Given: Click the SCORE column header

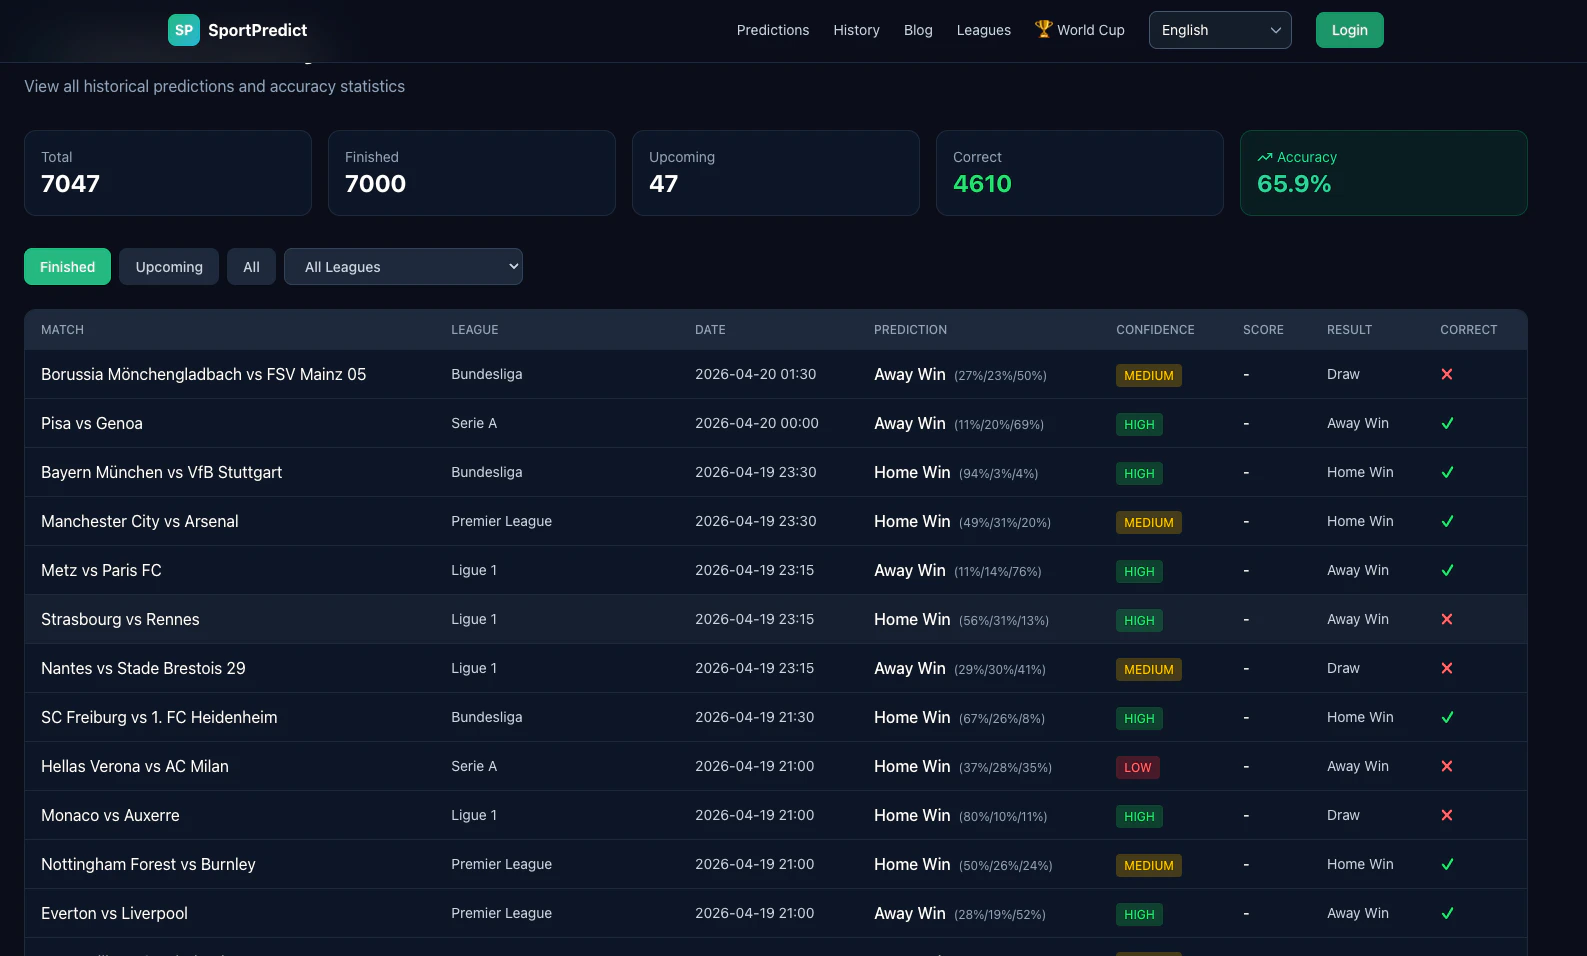Looking at the screenshot, I should 1263,330.
